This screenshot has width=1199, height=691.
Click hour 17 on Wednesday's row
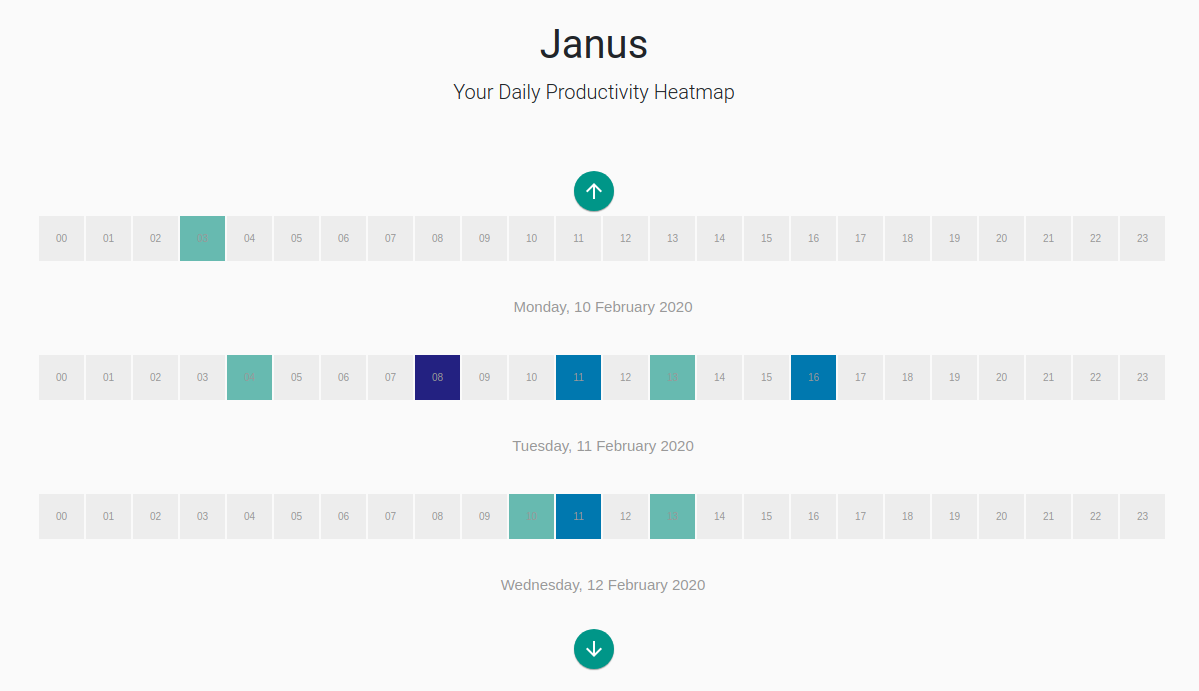click(x=860, y=516)
